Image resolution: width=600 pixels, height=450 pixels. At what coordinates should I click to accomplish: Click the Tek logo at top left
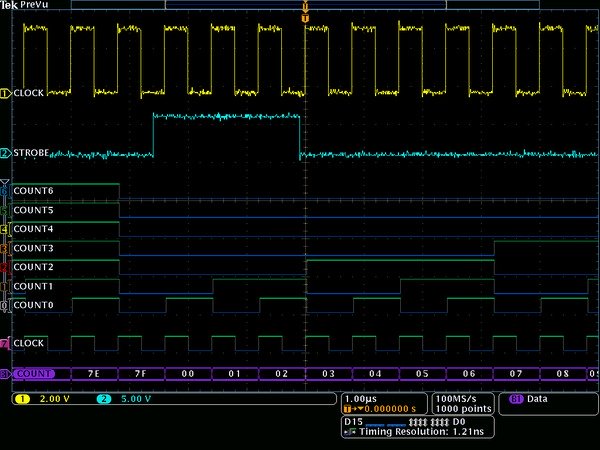click(8, 5)
